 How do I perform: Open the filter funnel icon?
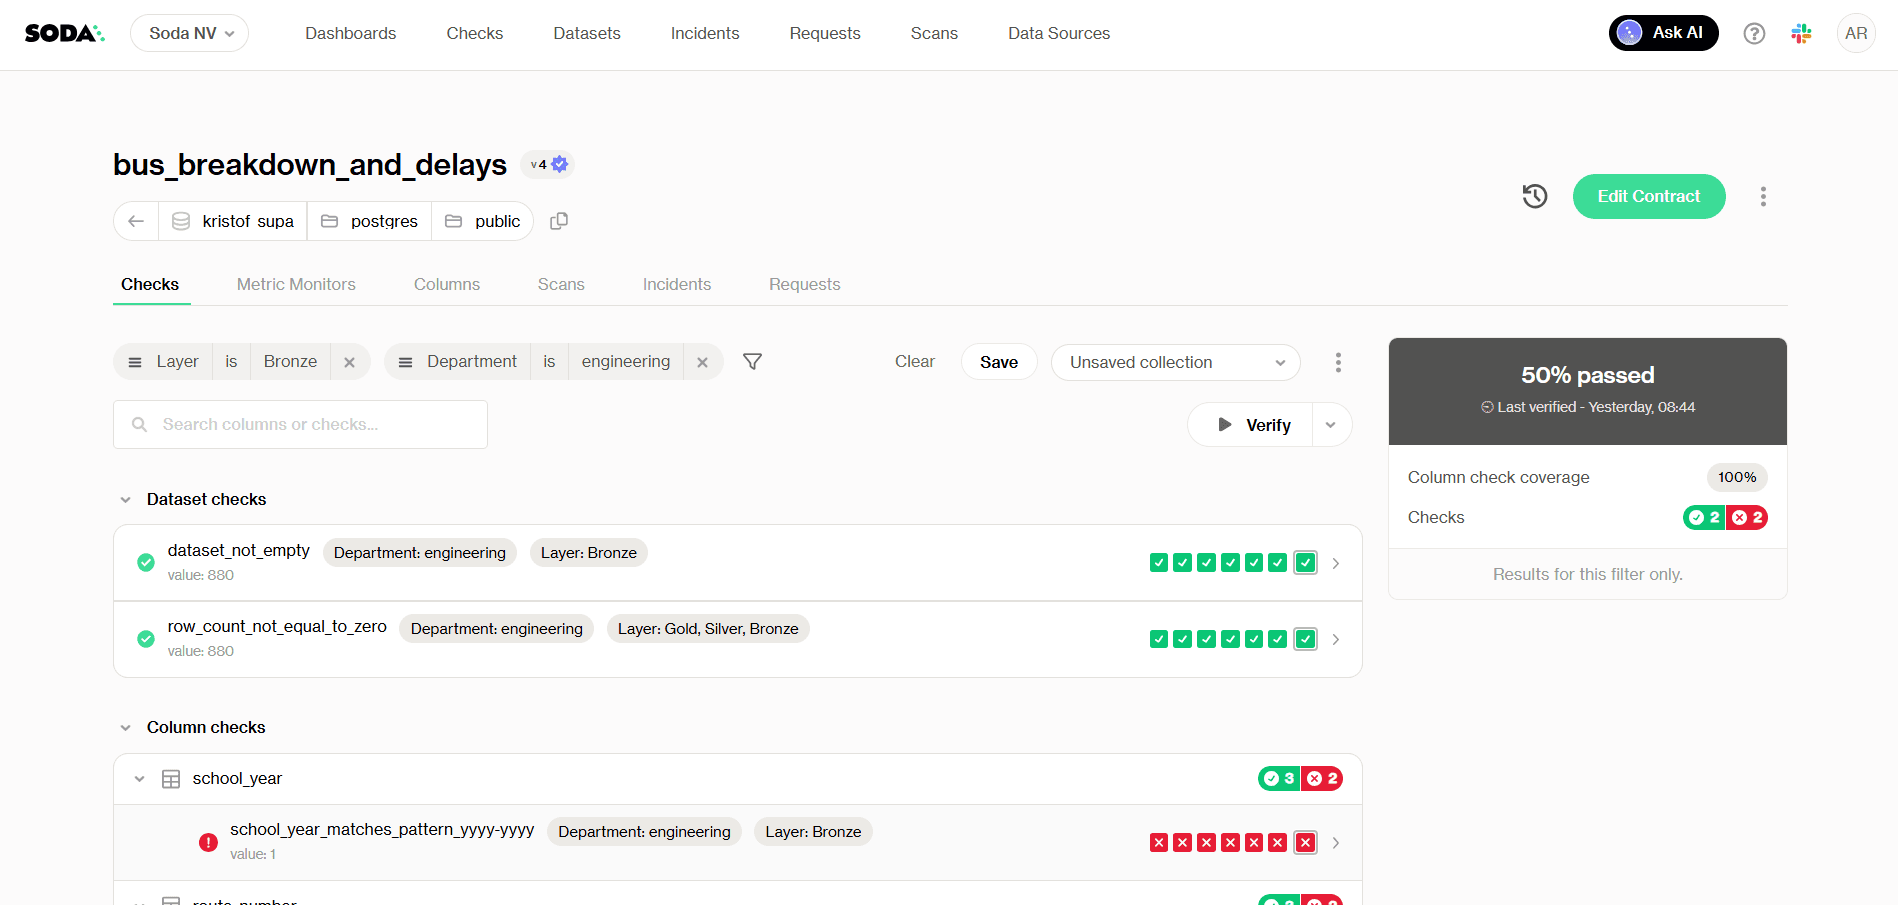coord(752,361)
